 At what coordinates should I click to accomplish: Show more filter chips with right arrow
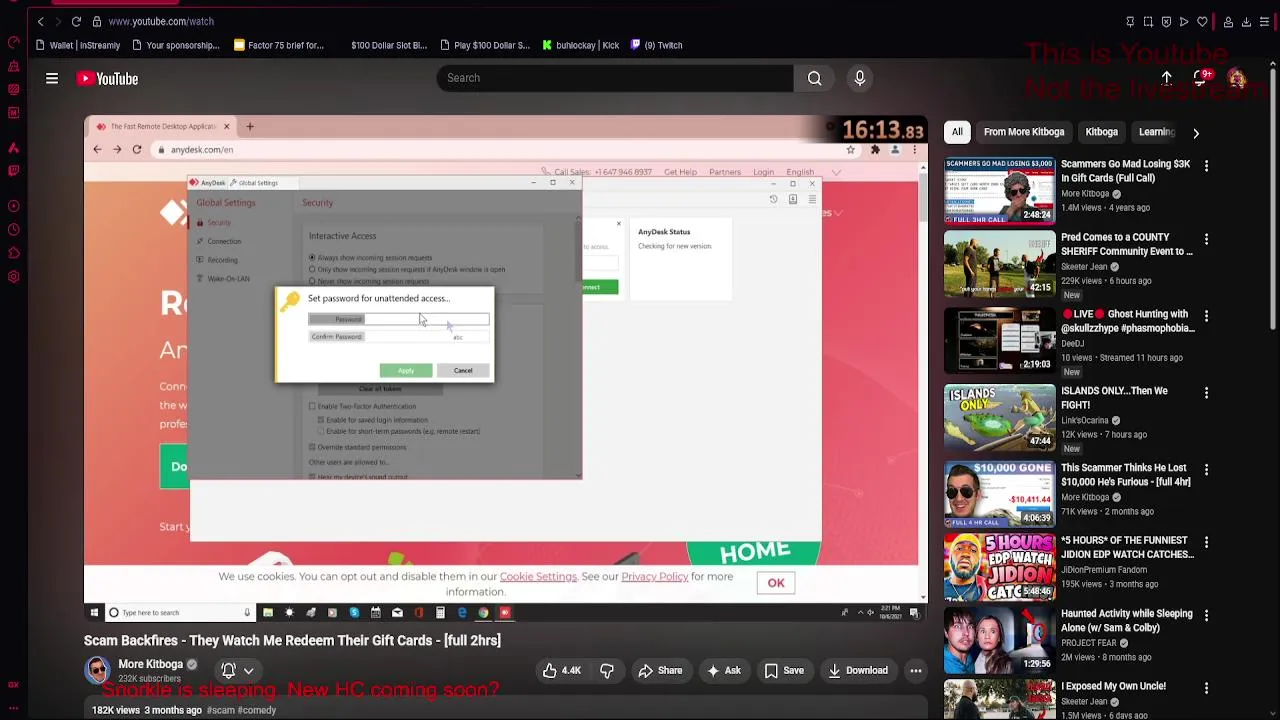1196,132
